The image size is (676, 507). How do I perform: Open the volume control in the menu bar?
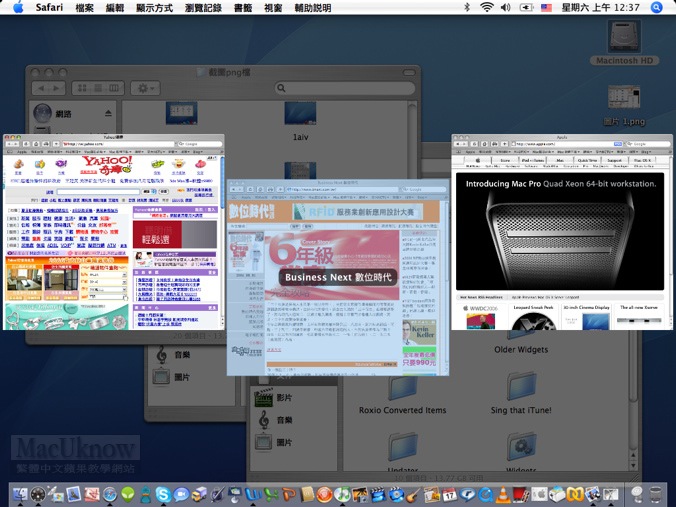(x=506, y=7)
